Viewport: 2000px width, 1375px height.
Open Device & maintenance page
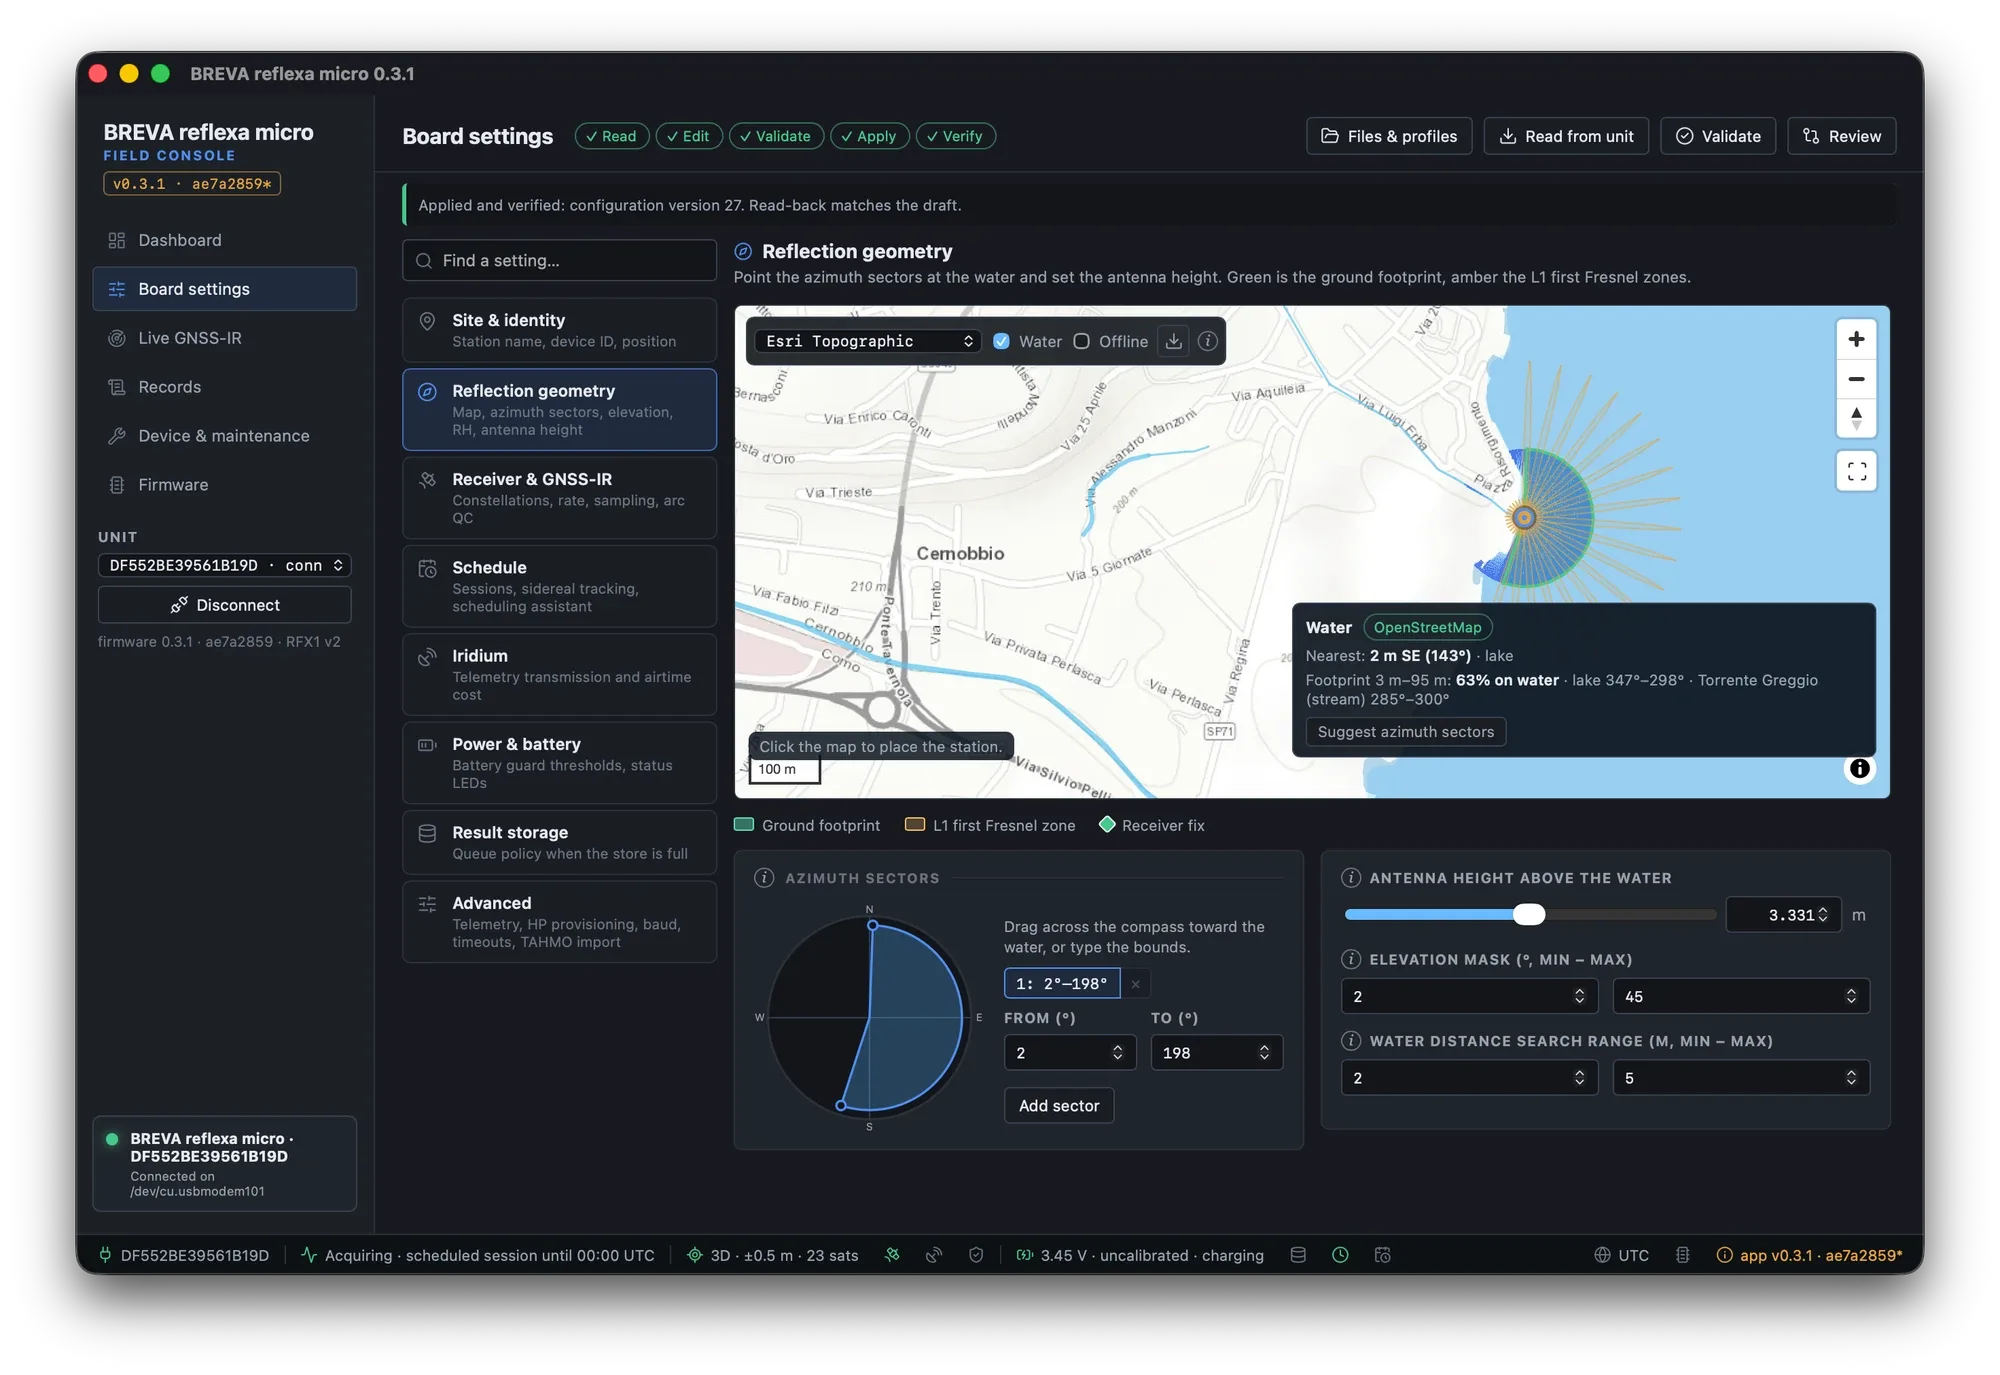224,436
